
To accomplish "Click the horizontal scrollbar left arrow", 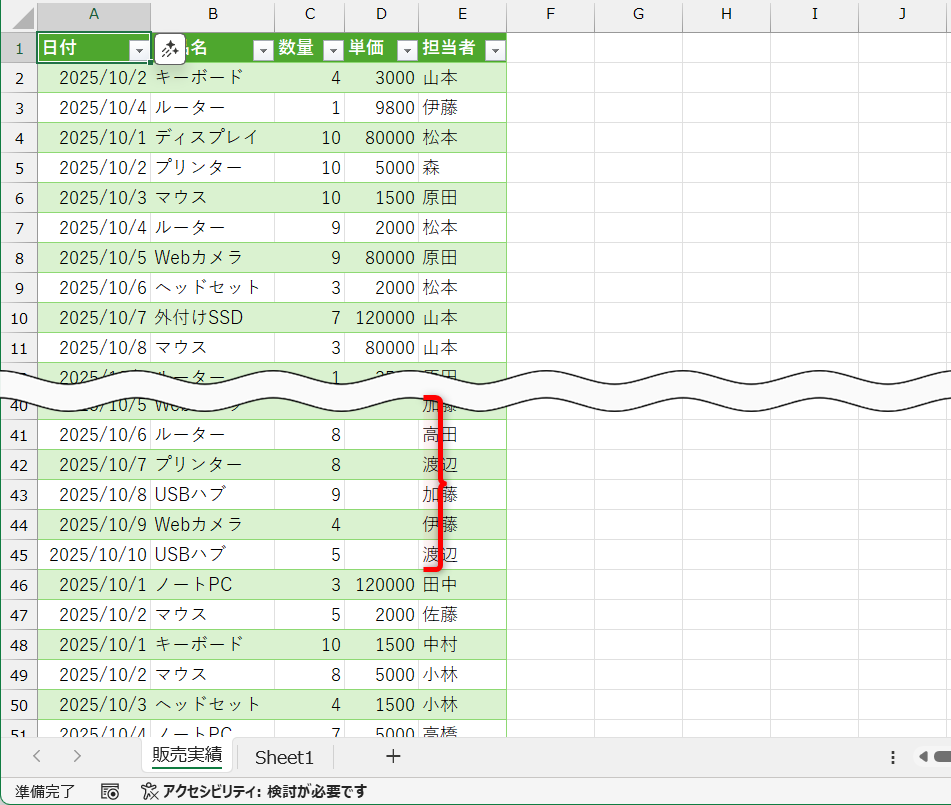I will 923,756.
